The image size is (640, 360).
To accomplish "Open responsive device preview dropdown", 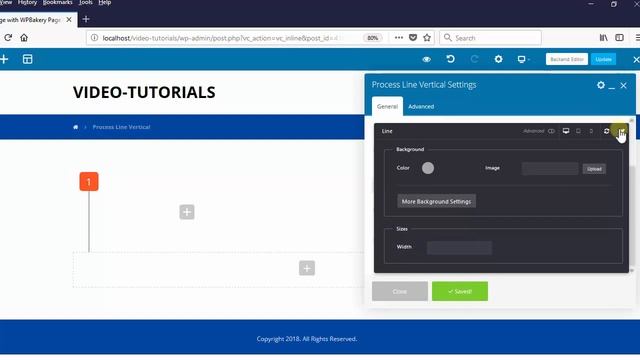I will tap(523, 60).
